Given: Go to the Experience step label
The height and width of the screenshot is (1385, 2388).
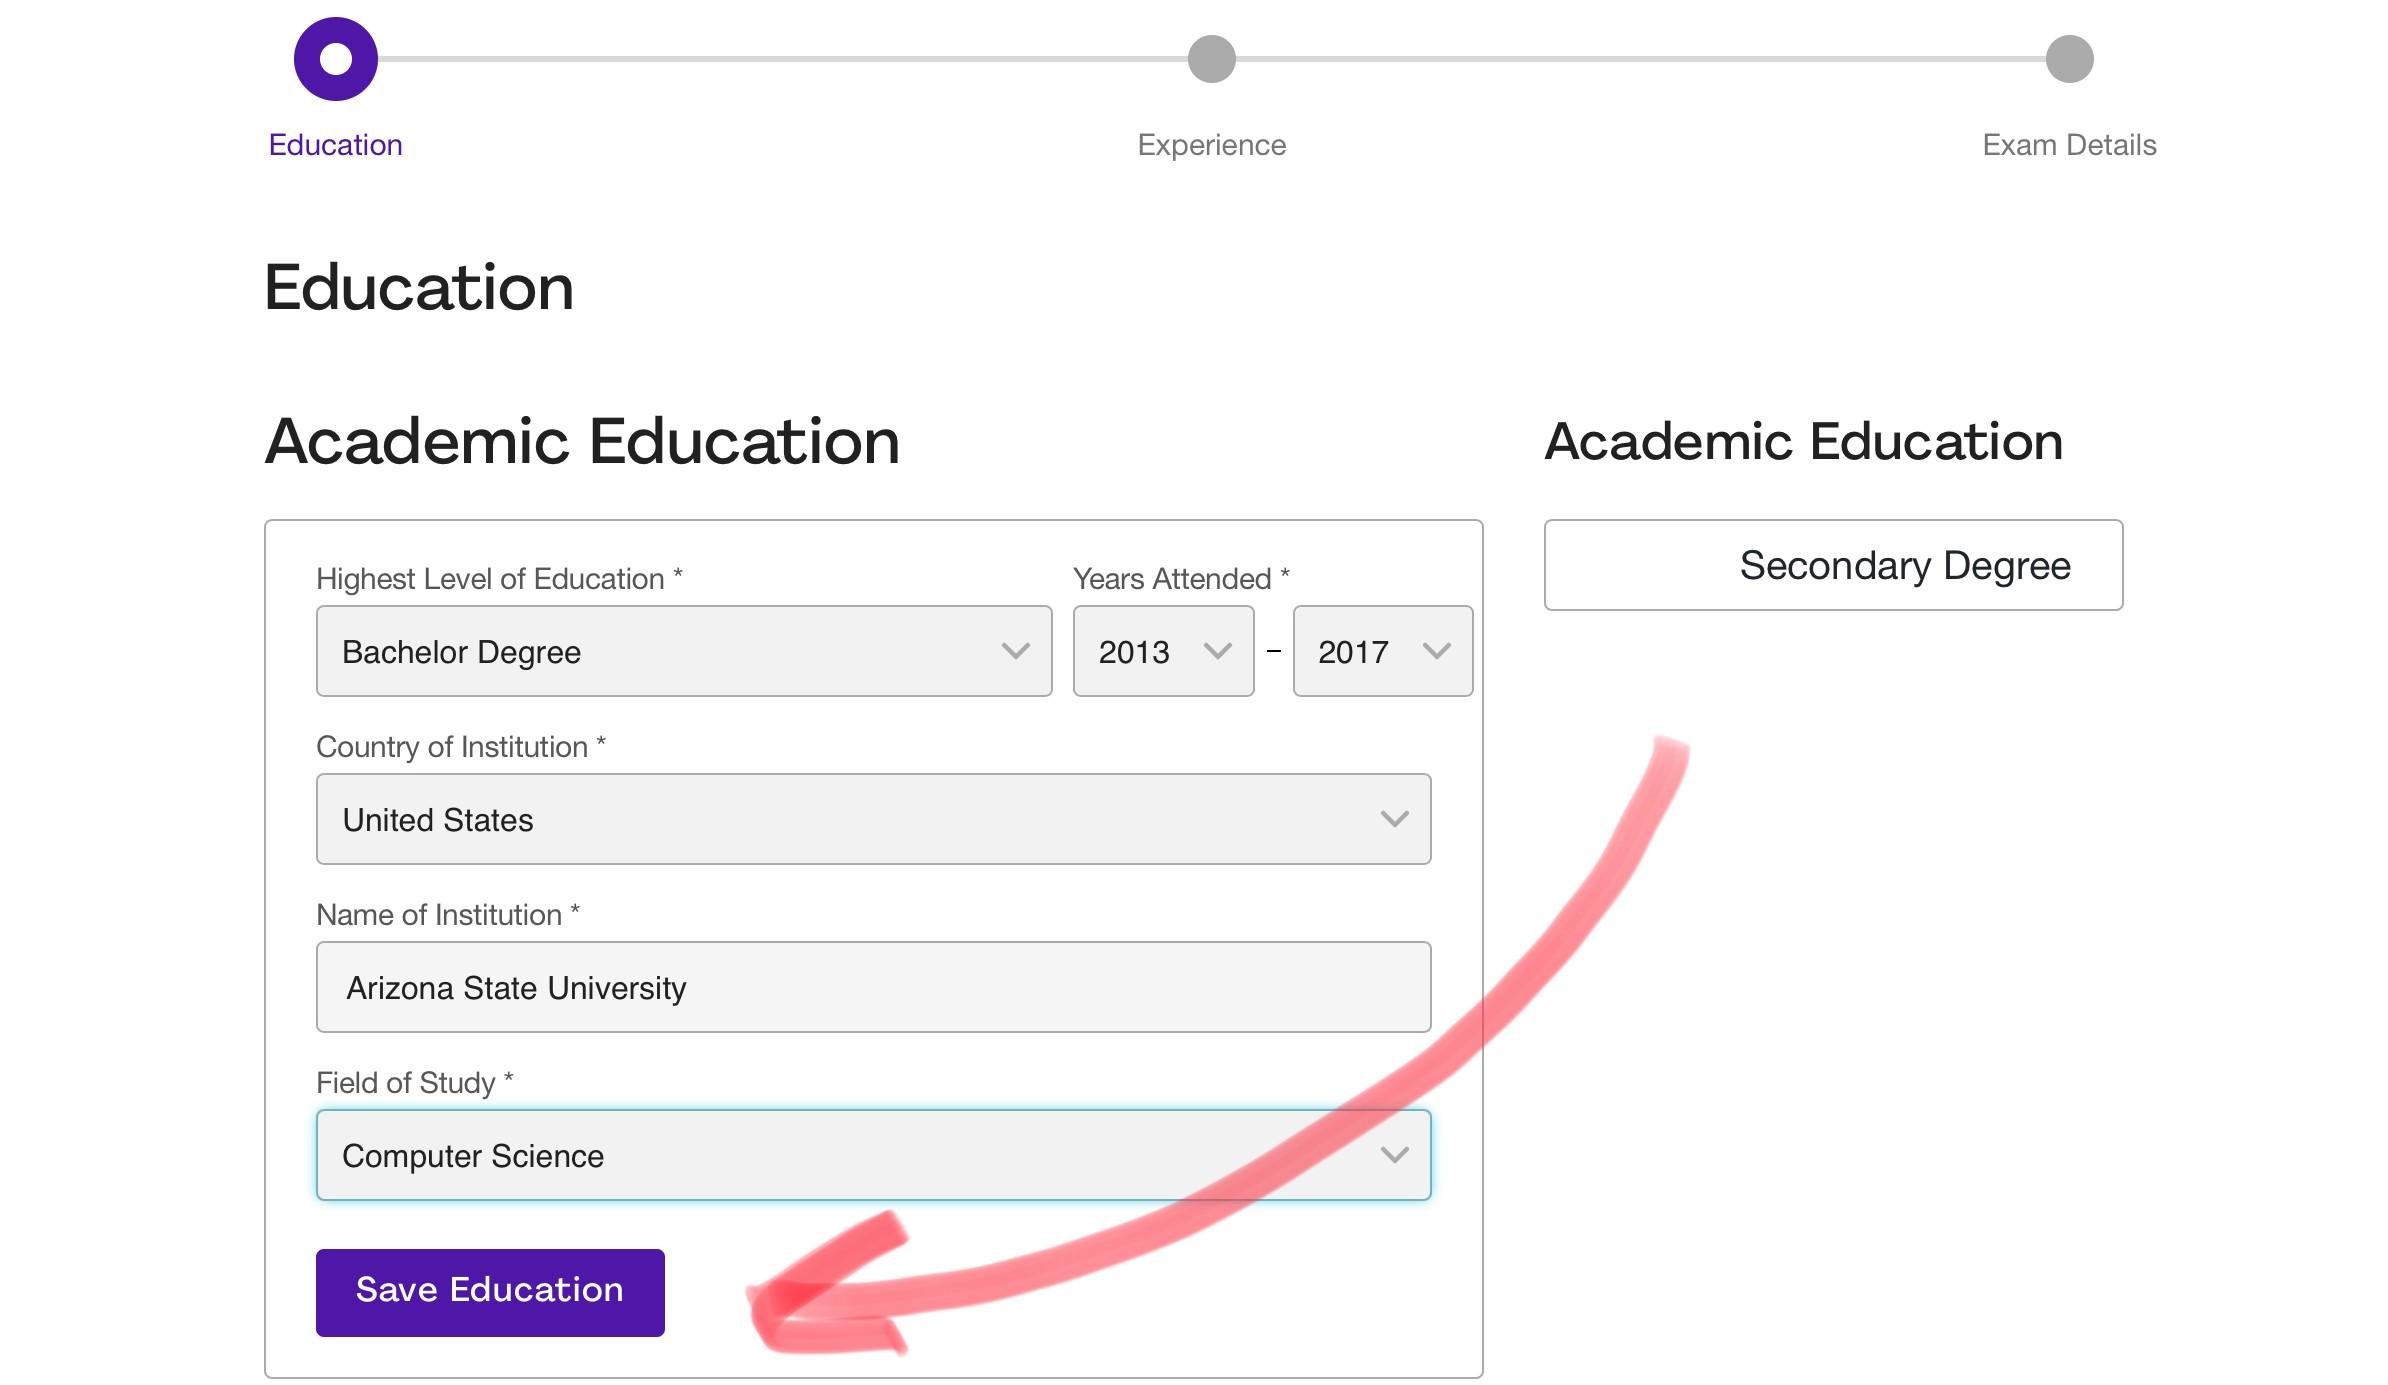Looking at the screenshot, I should (1211, 145).
